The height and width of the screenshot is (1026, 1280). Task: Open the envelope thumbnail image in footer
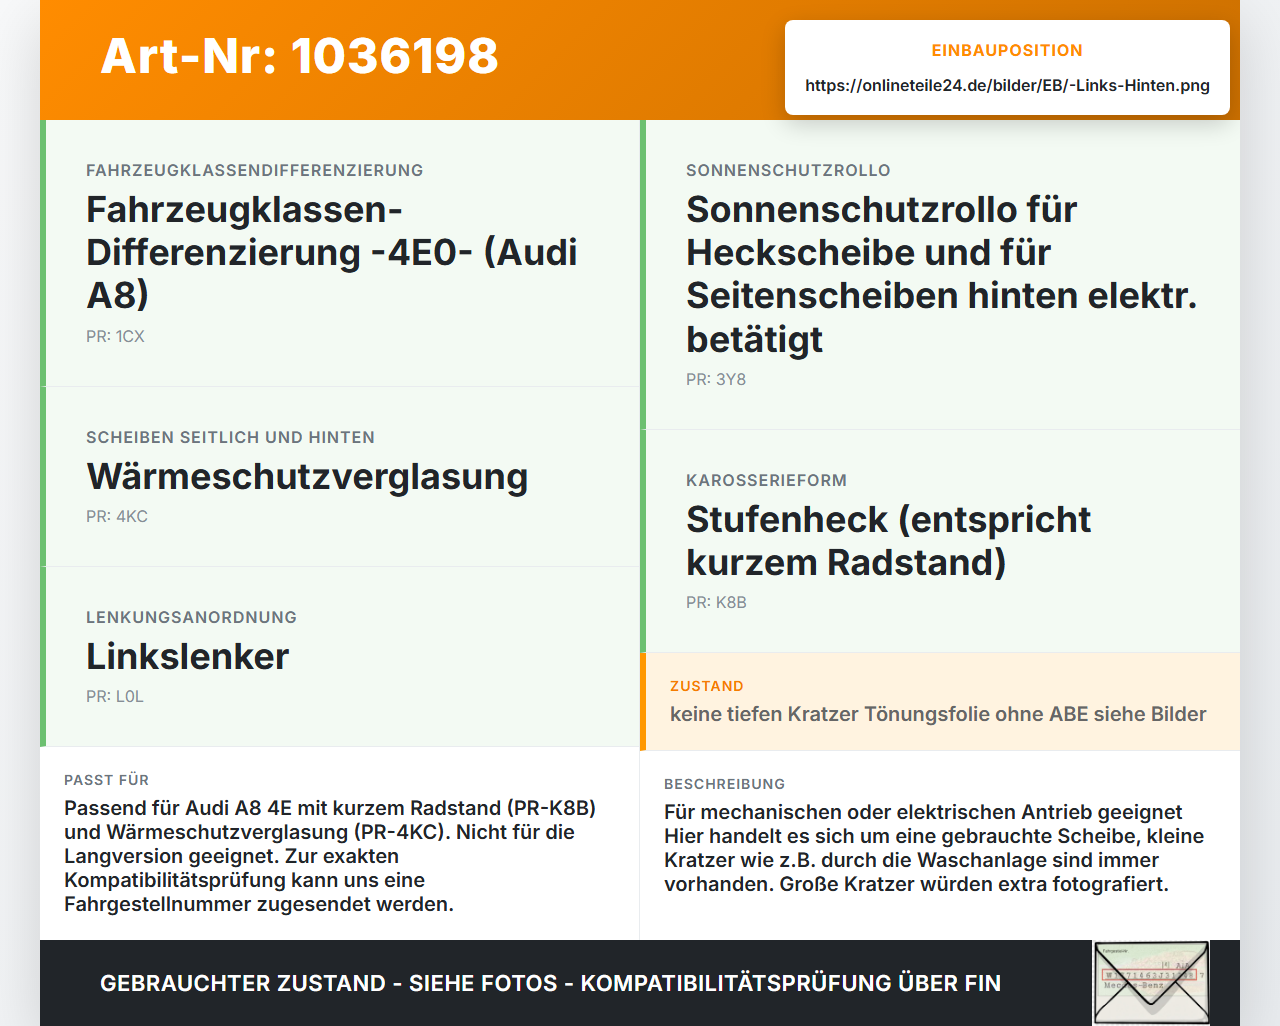coord(1151,983)
